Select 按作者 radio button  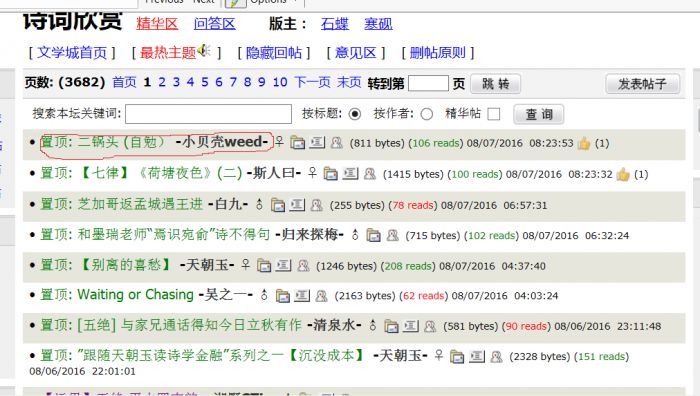(x=427, y=114)
